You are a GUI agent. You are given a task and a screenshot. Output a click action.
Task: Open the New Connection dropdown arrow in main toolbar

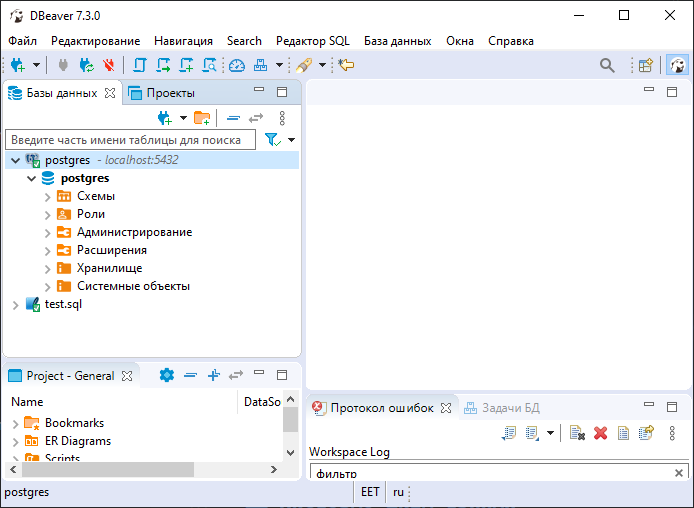pyautogui.click(x=36, y=65)
